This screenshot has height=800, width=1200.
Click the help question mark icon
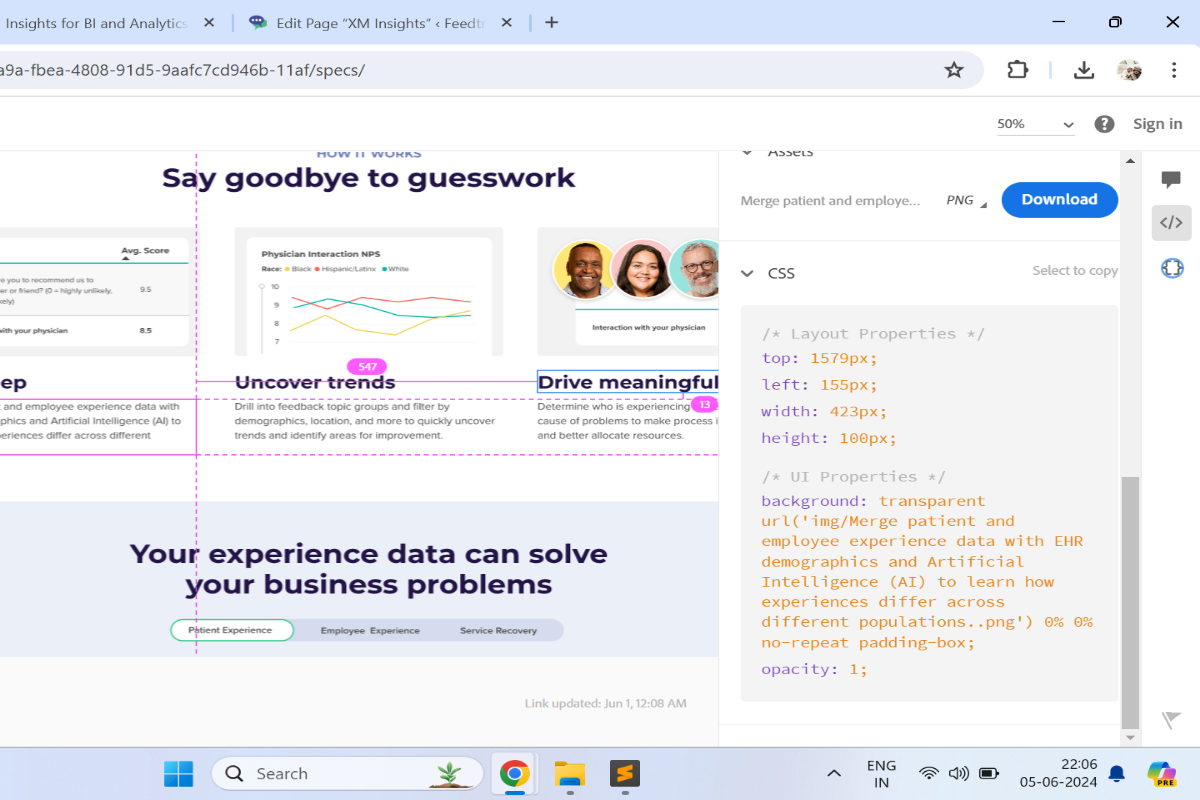click(x=1104, y=124)
